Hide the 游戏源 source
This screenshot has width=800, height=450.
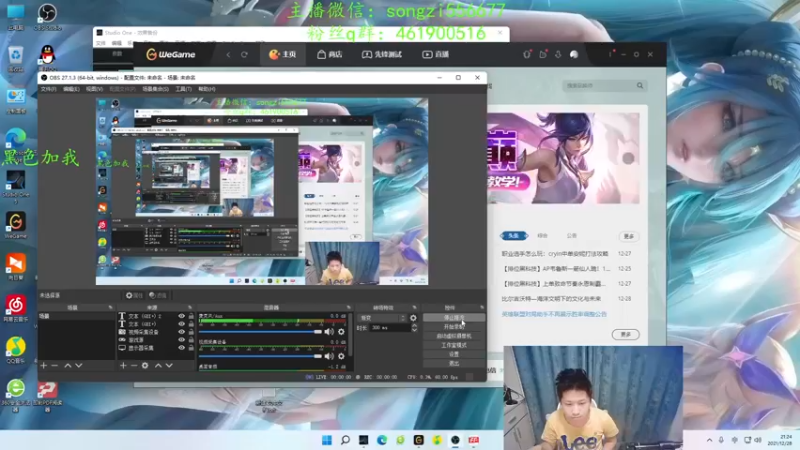tap(181, 340)
